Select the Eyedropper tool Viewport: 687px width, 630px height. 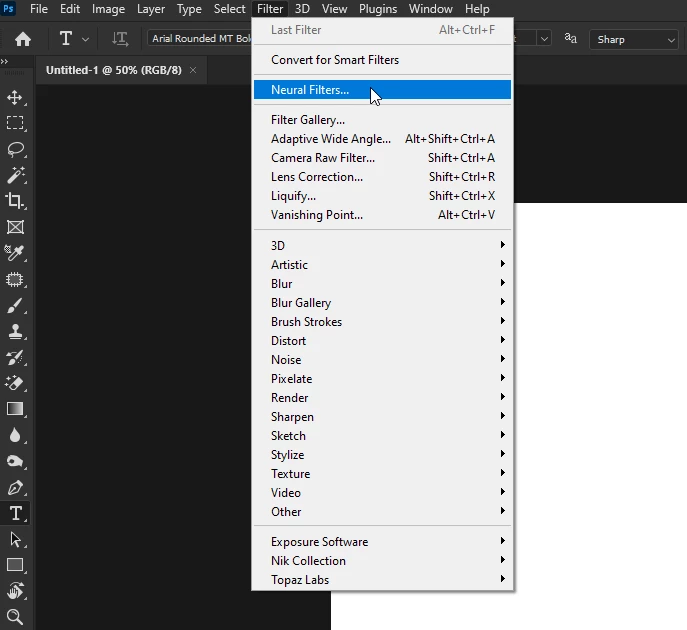pyautogui.click(x=15, y=253)
